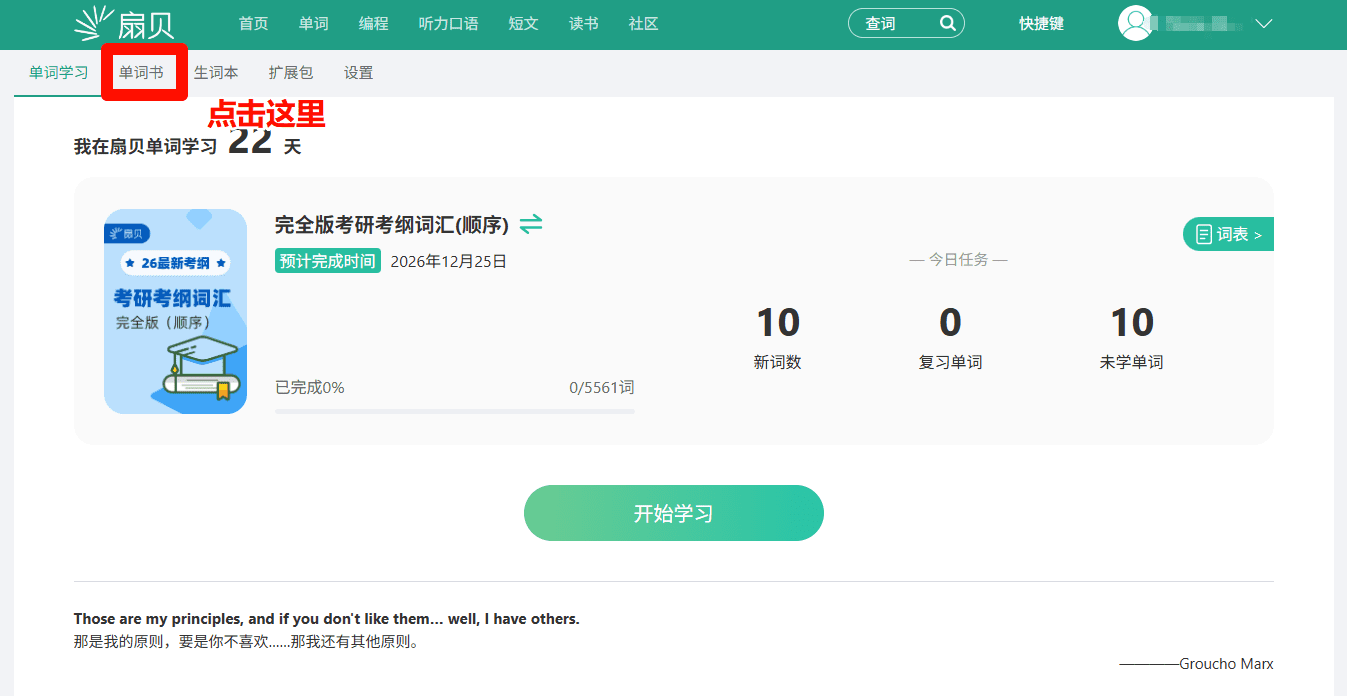Viewport: 1347px width, 696px height.
Task: Open the 读书 nav item
Action: pyautogui.click(x=584, y=24)
